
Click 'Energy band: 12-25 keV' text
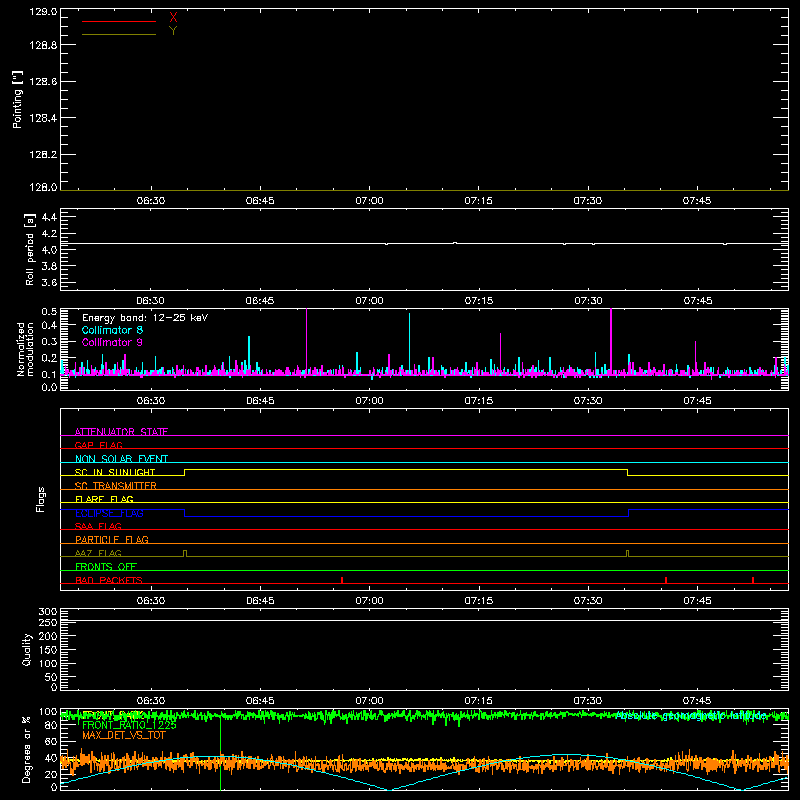(145, 318)
